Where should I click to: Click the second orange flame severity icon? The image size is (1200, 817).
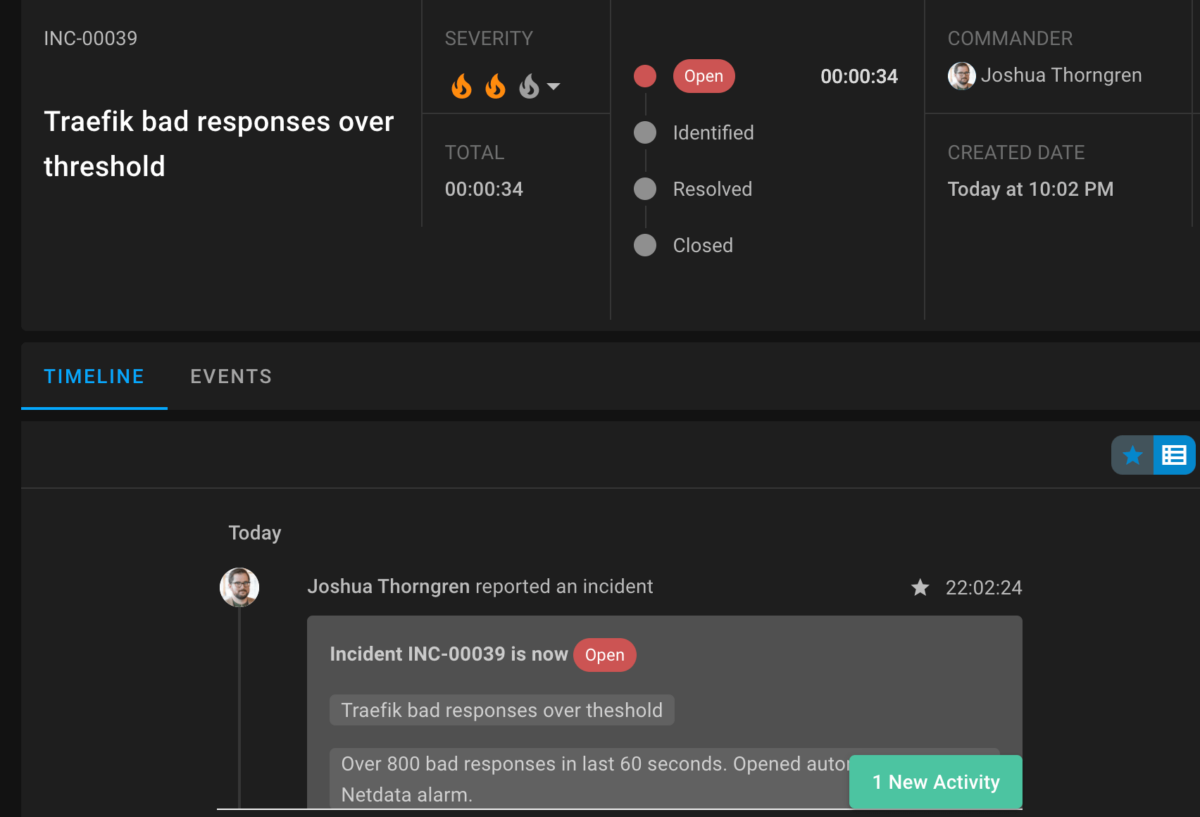click(x=495, y=87)
